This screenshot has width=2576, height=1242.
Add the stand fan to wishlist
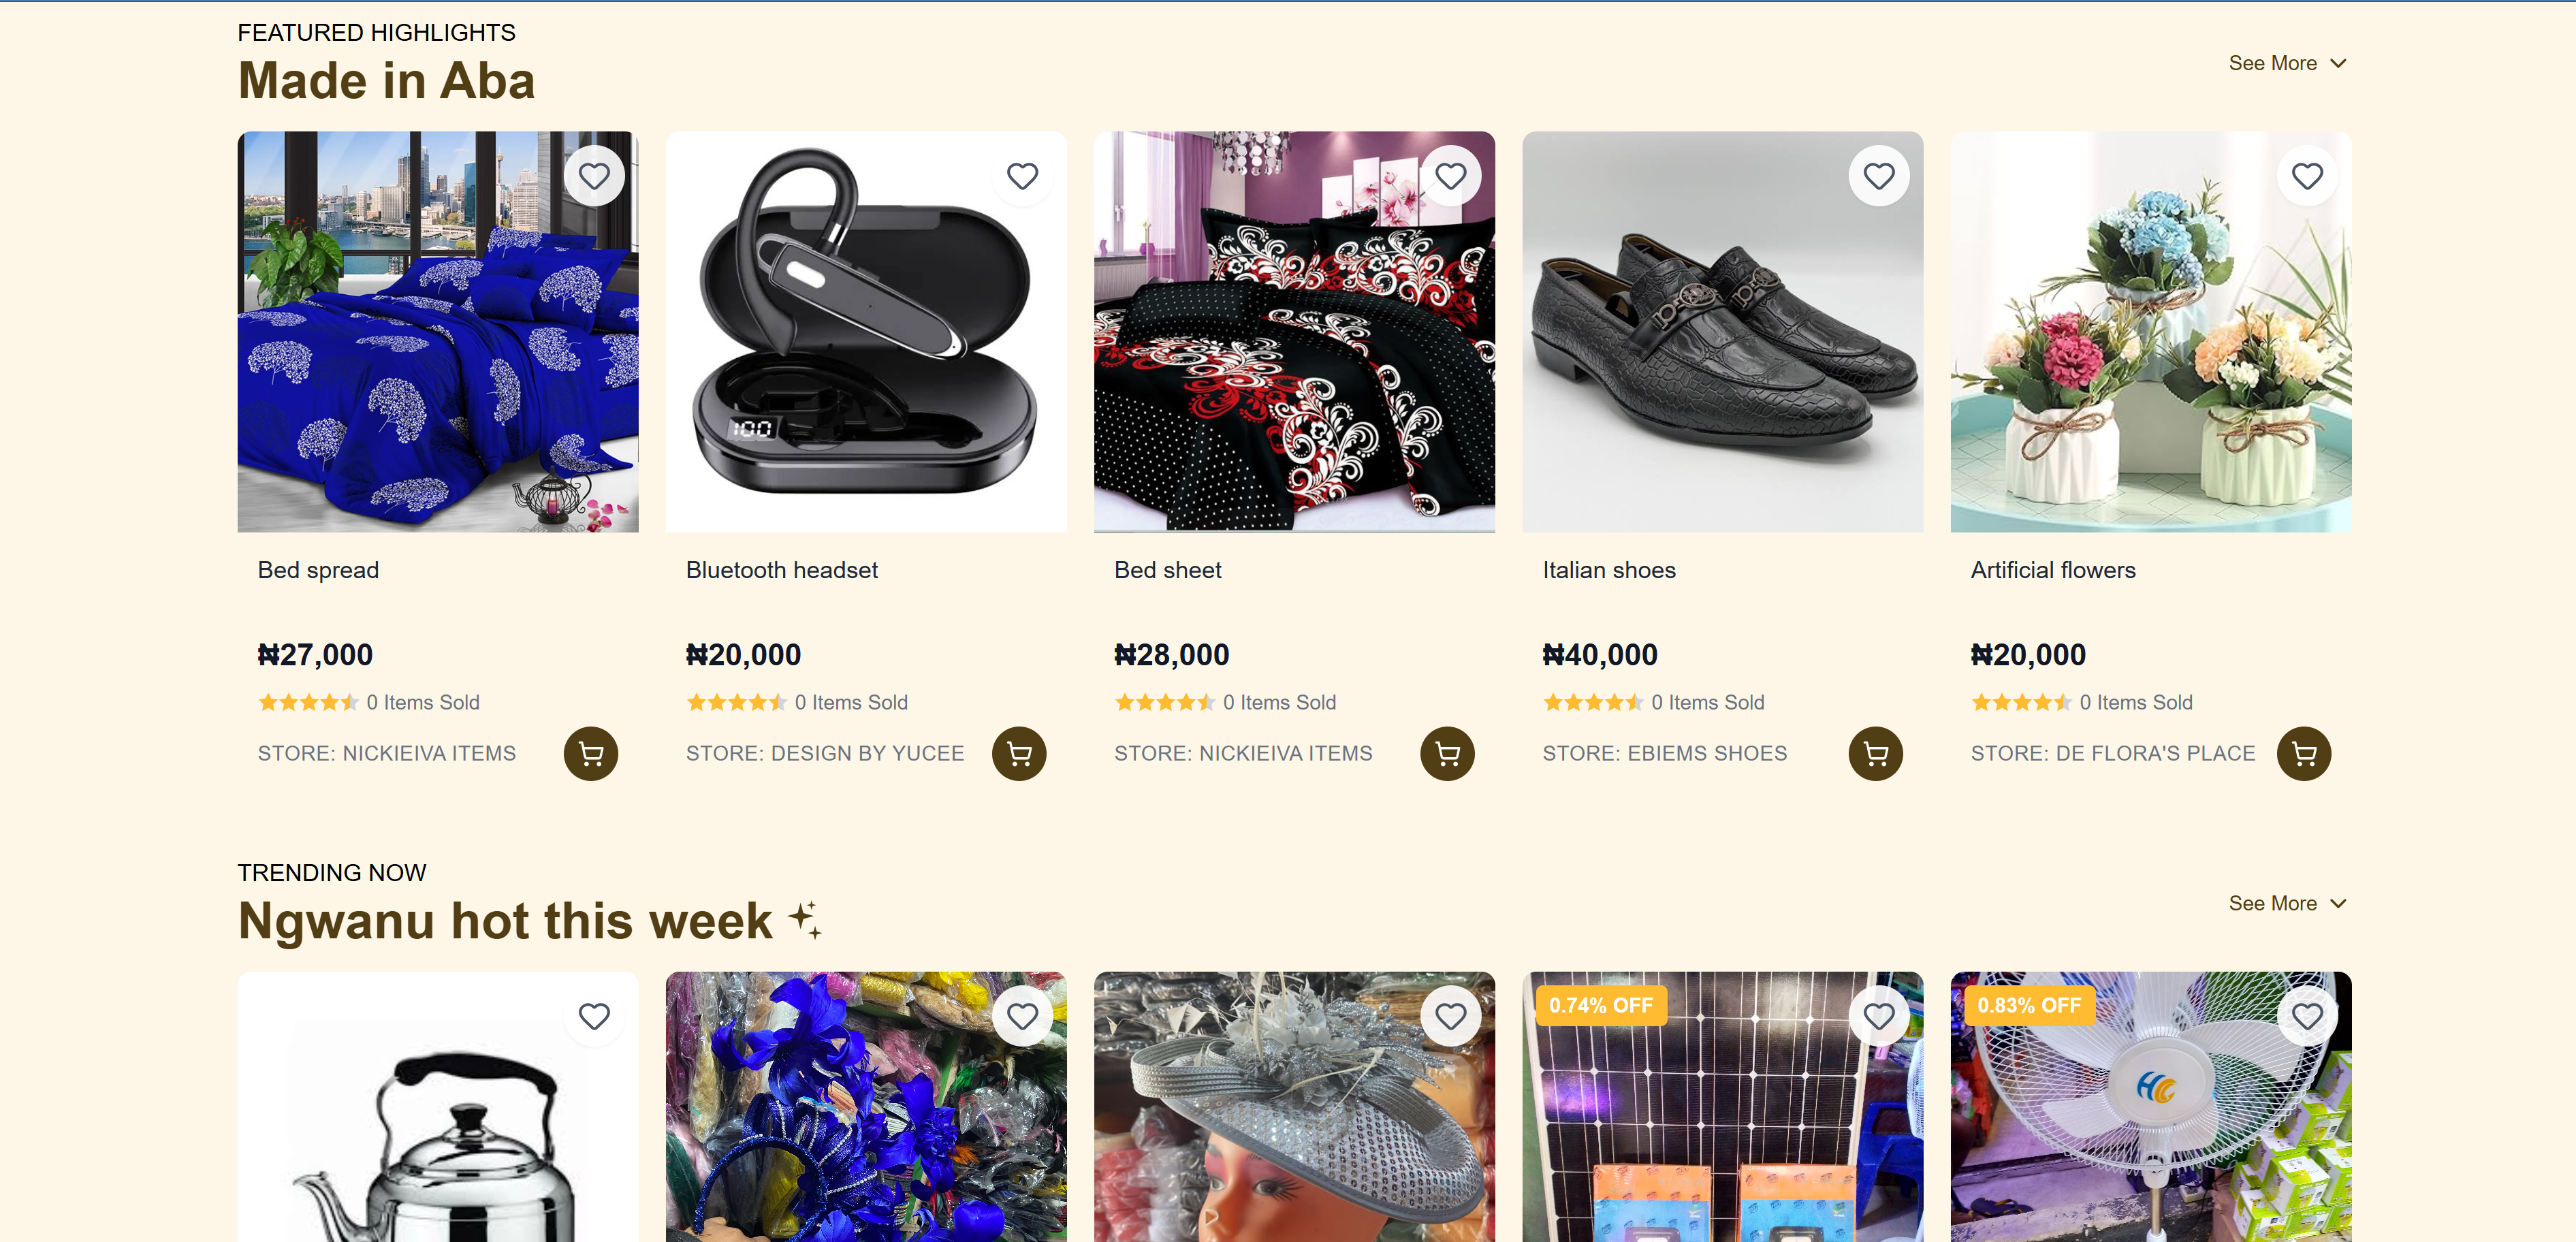point(2307,1015)
